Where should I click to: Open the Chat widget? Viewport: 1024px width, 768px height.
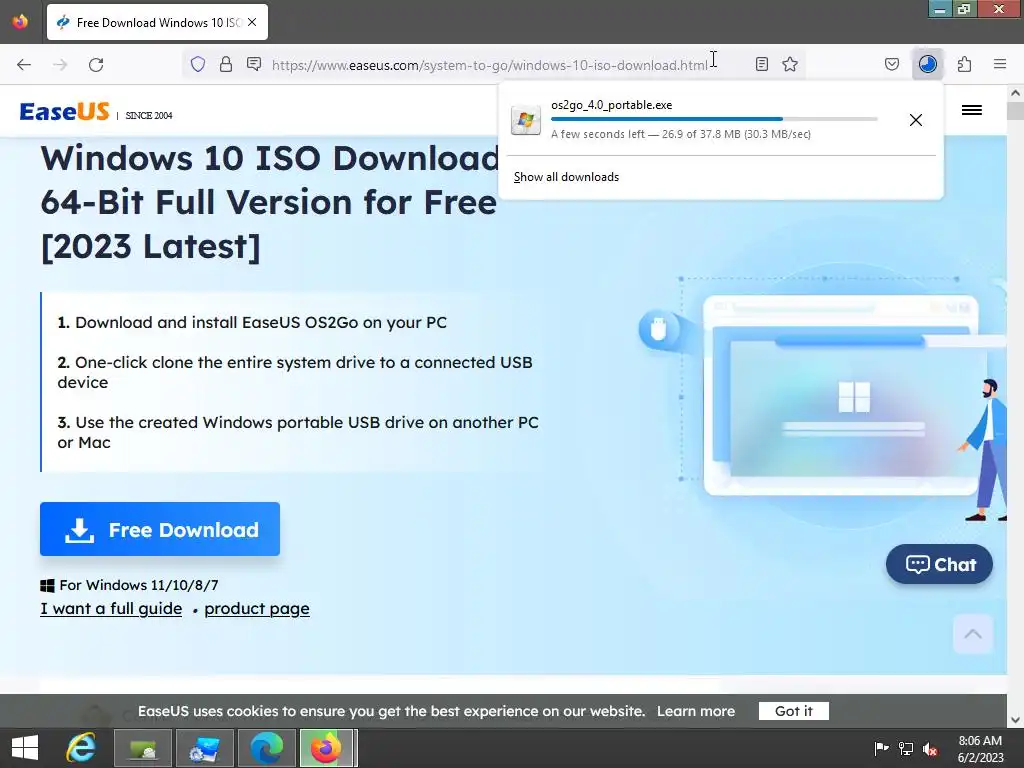[939, 564]
